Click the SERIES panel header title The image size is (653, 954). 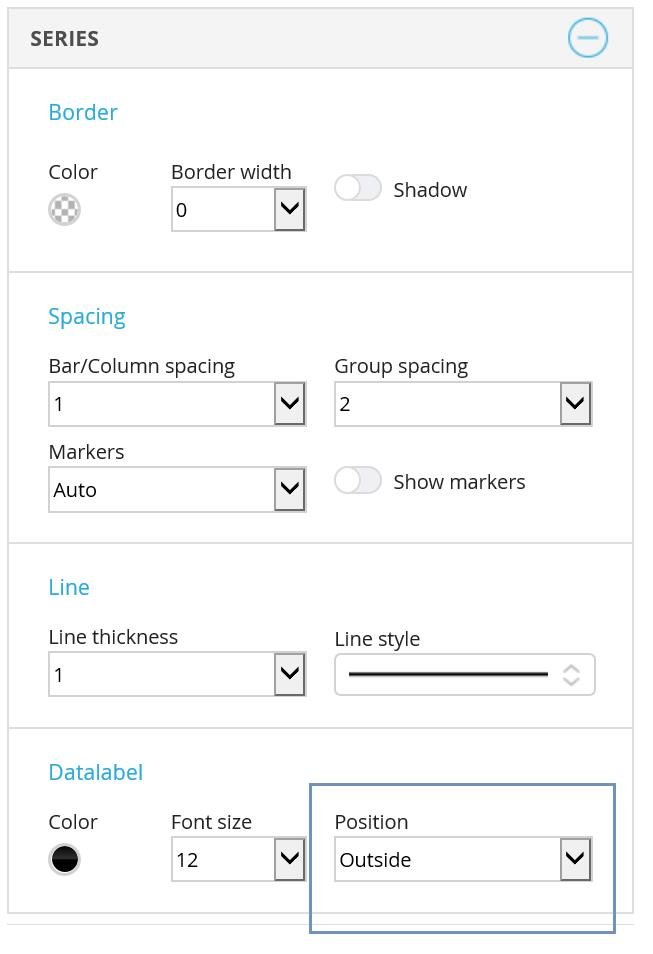(65, 38)
